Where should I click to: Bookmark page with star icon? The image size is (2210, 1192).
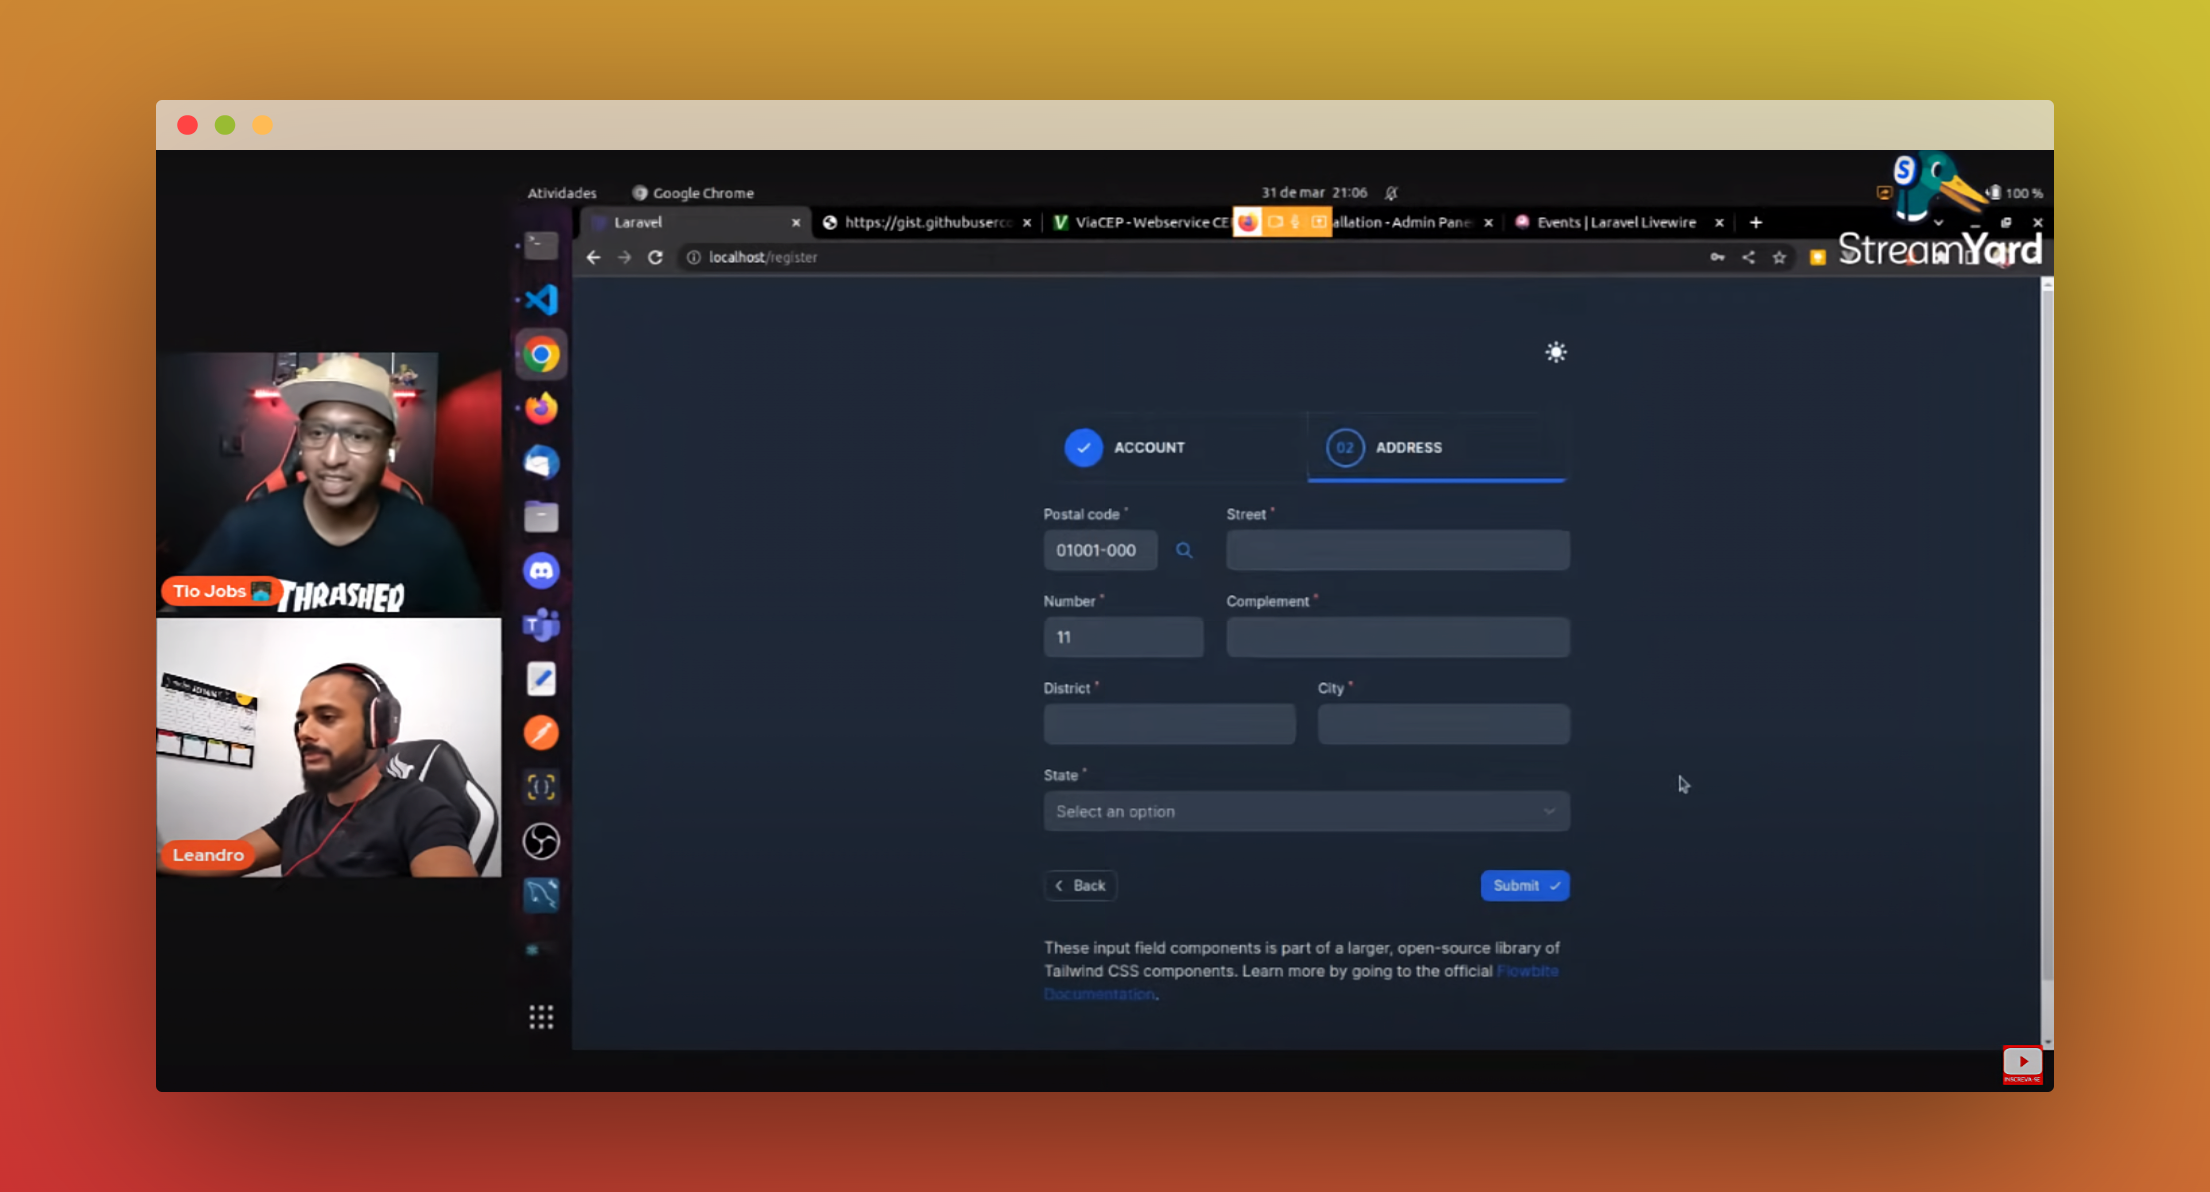(1779, 257)
